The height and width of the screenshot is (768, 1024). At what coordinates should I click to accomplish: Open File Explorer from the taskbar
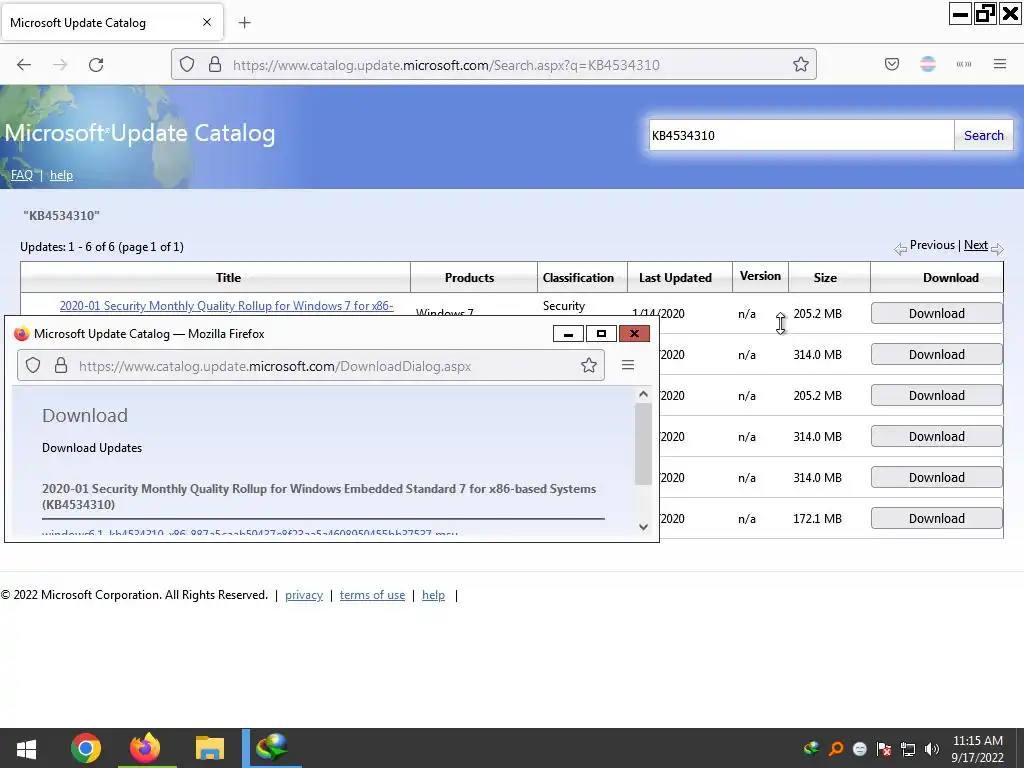click(x=210, y=748)
